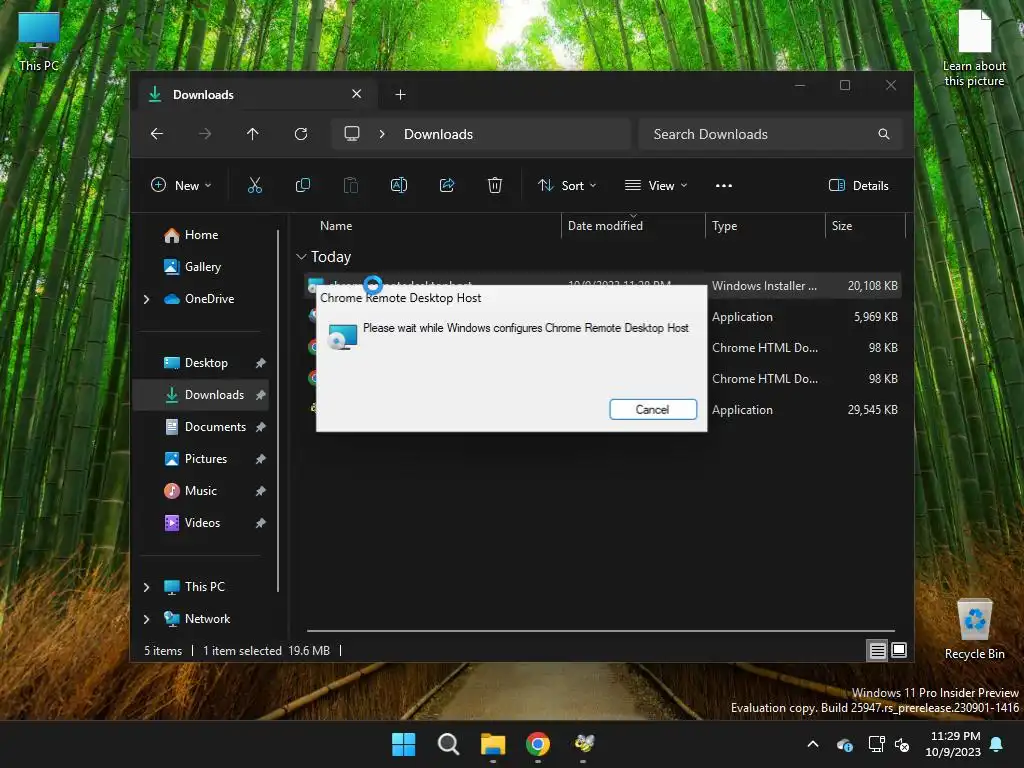Close the Downloads tab

click(357, 94)
